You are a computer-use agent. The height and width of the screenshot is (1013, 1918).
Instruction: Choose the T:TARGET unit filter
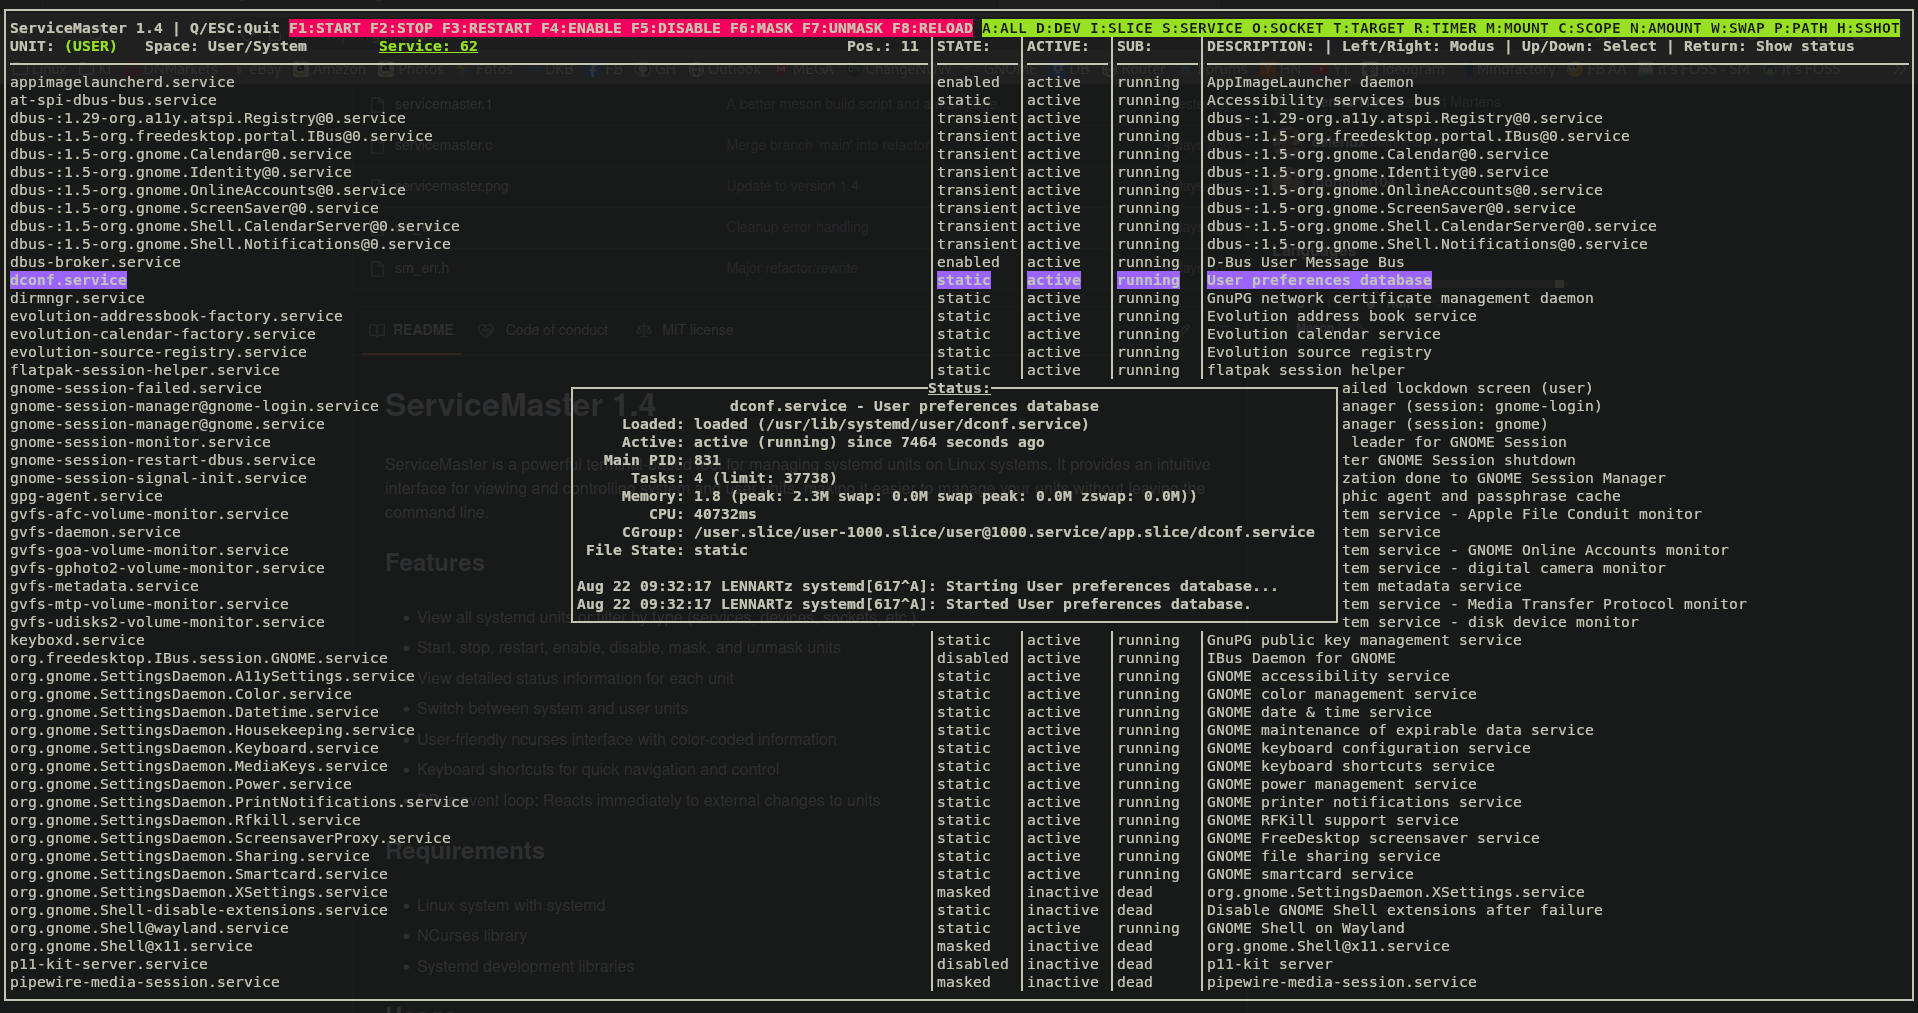pos(1369,28)
